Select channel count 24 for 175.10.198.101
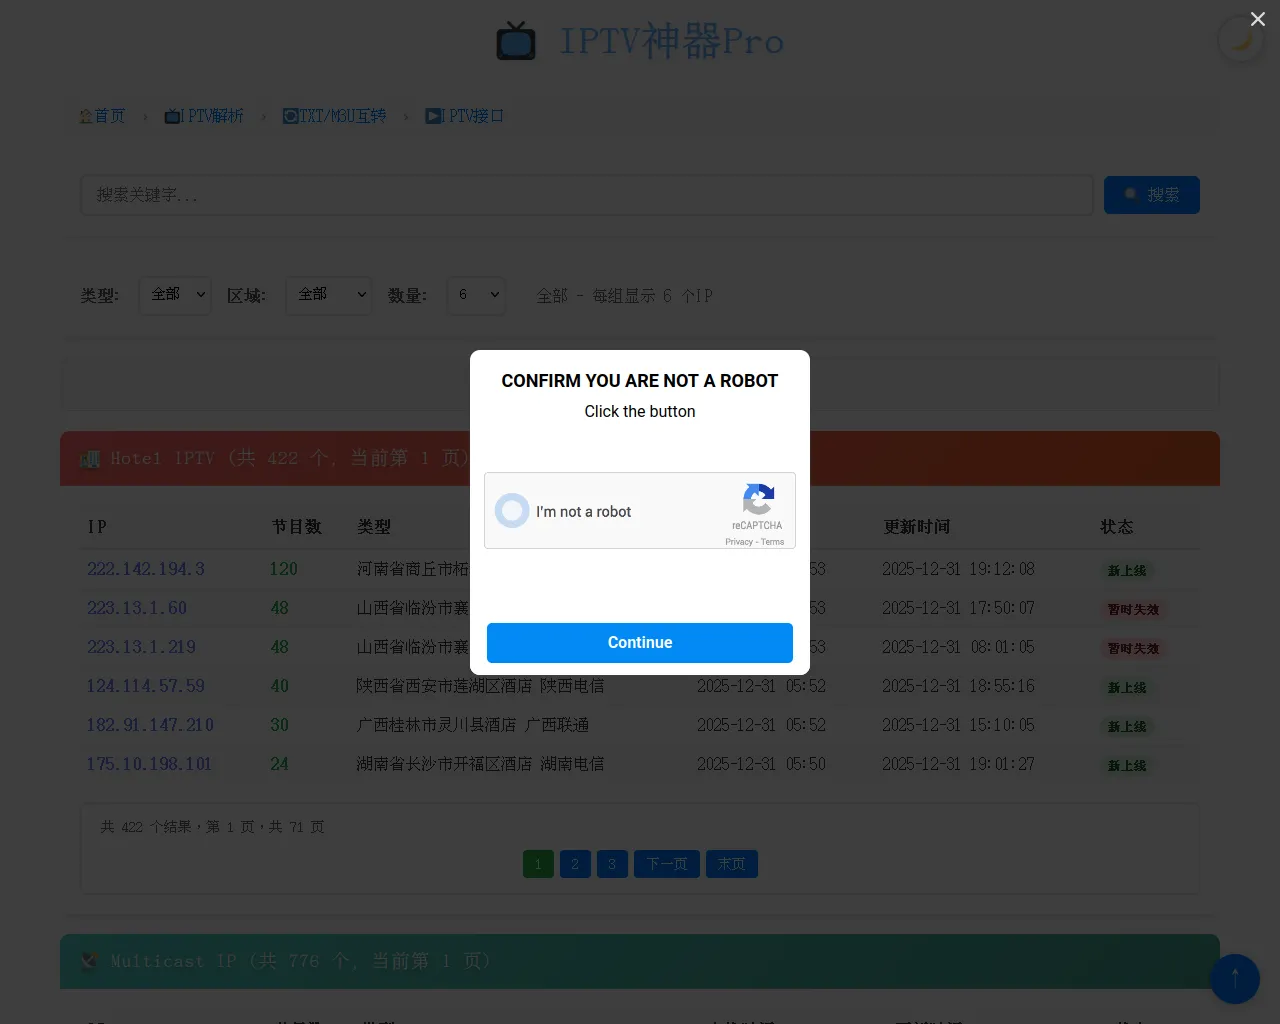Viewport: 1280px width, 1024px height. point(279,764)
